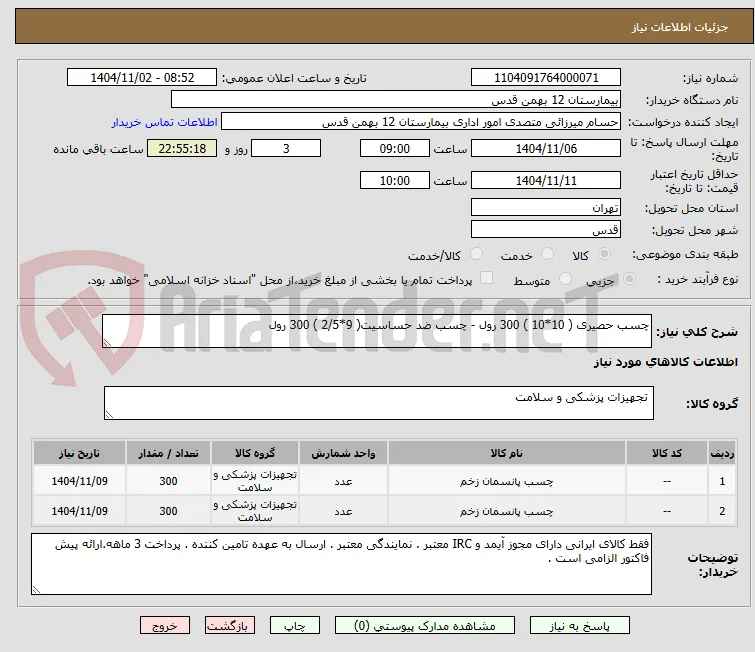Click the remaining days field showing 3

coord(286,148)
